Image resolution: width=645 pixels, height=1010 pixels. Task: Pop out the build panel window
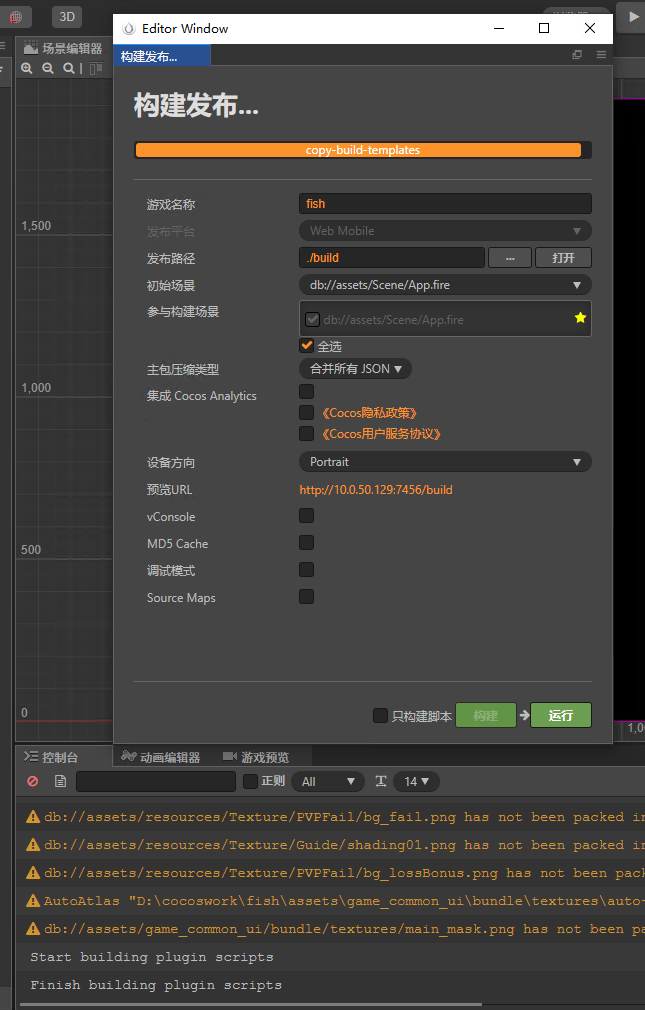coord(577,55)
